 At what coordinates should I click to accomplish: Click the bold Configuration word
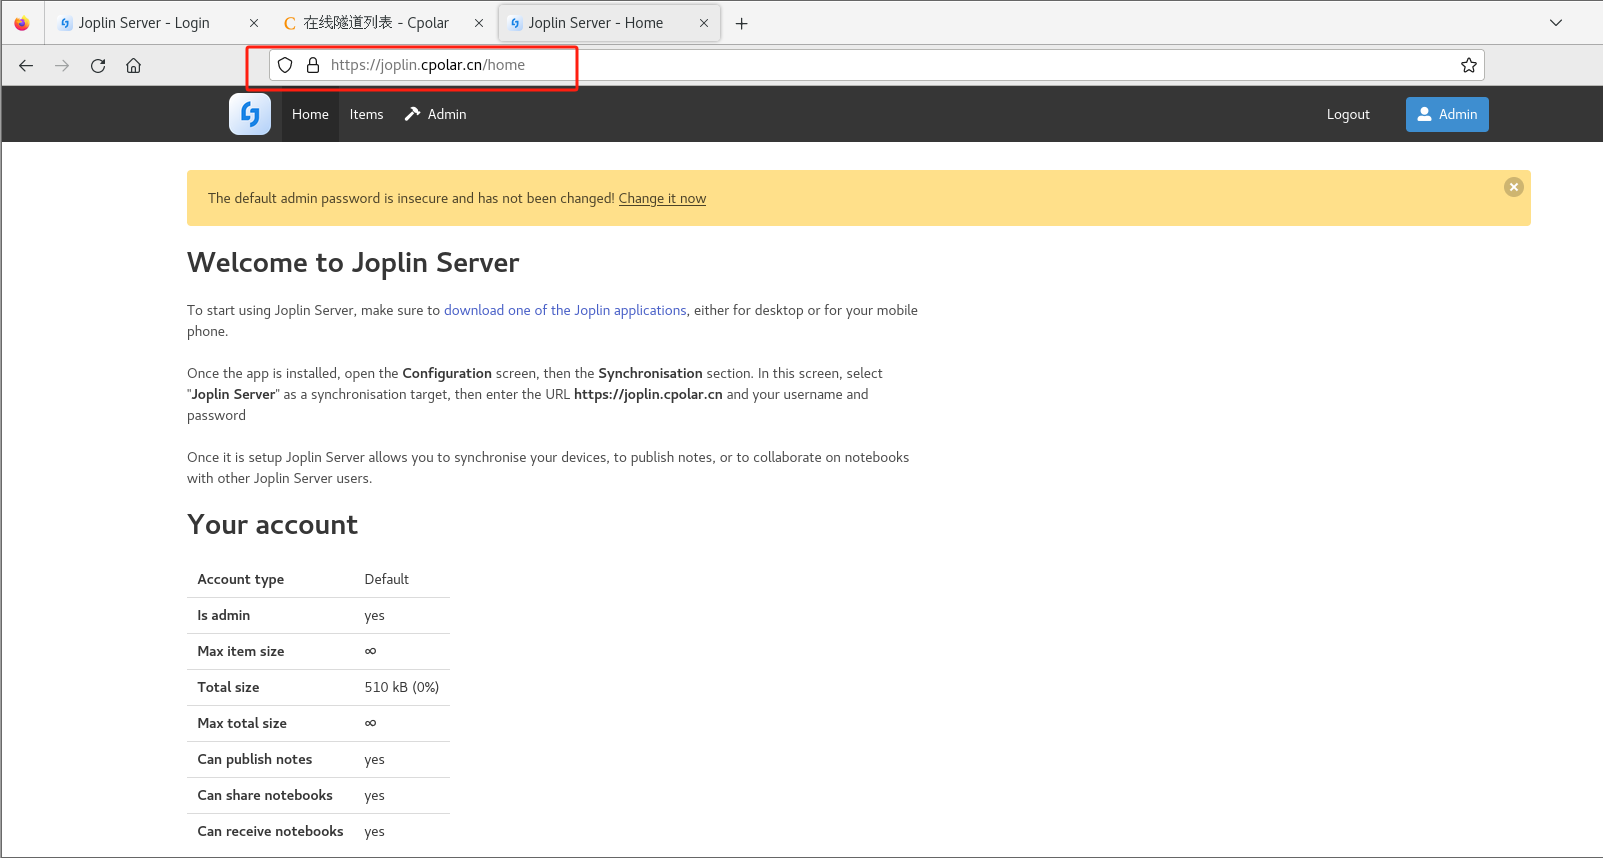[447, 373]
